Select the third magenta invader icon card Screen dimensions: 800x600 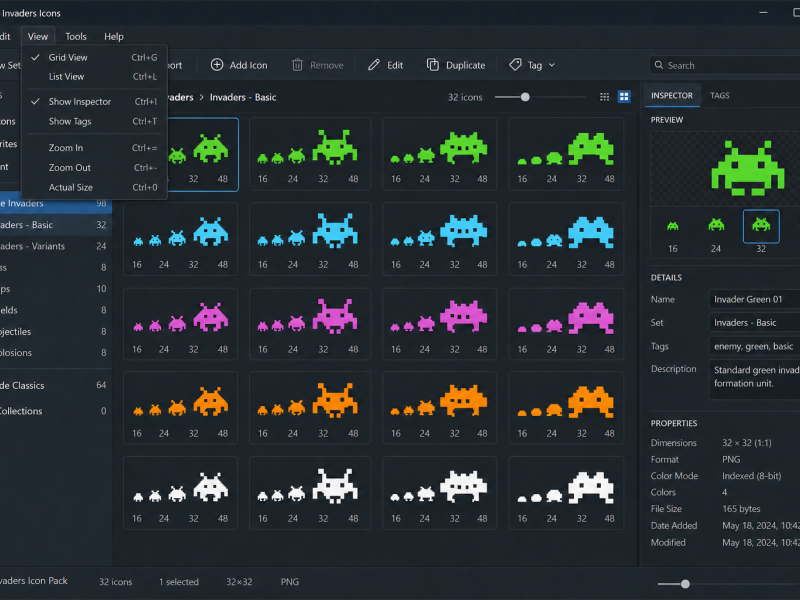(x=439, y=324)
